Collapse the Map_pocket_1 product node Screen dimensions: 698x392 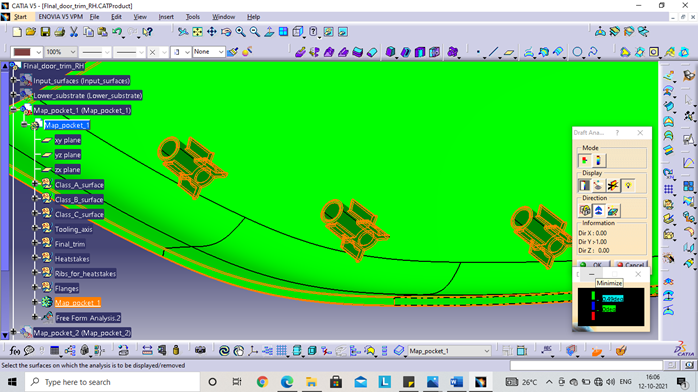click(x=13, y=110)
